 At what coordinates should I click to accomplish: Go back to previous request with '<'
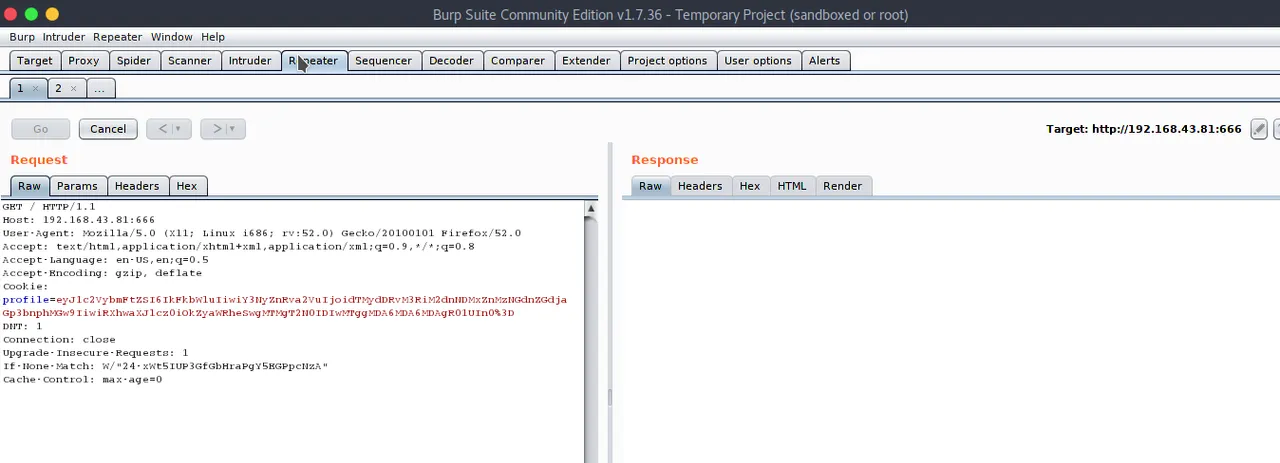coord(161,129)
